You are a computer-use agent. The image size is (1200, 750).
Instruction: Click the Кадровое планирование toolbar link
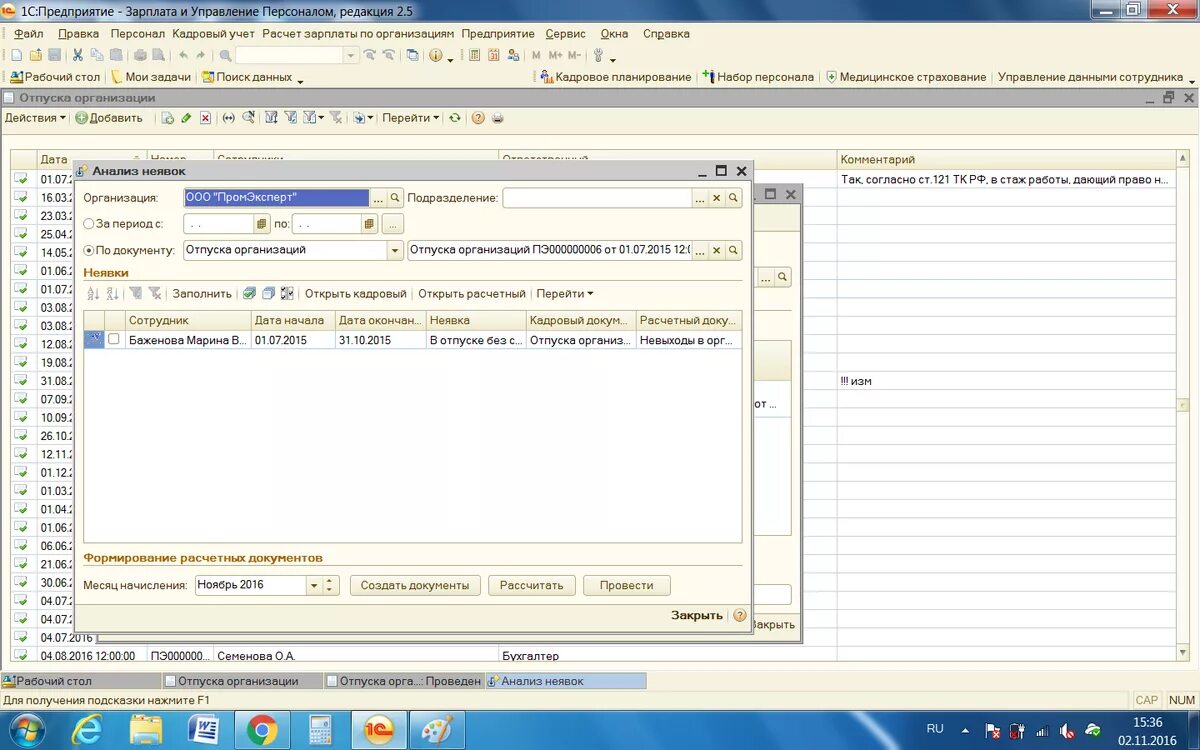click(616, 77)
